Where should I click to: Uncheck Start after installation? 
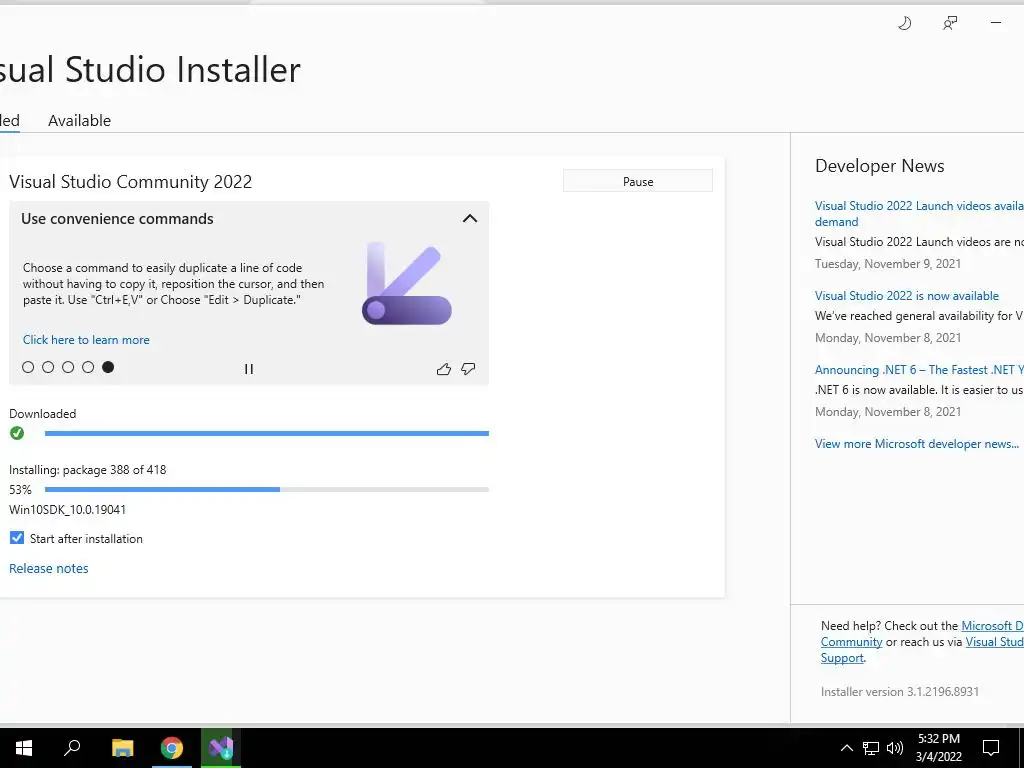[x=17, y=538]
